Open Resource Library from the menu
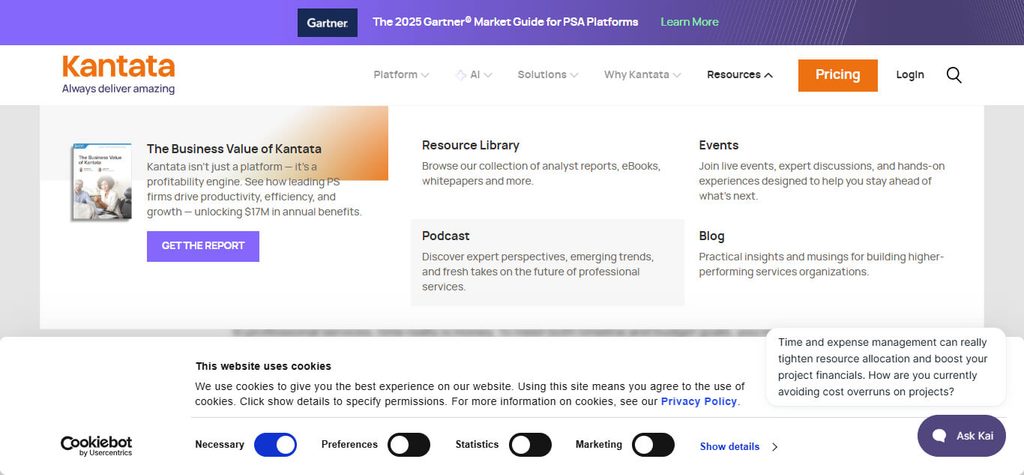The width and height of the screenshot is (1024, 475). tap(470, 145)
